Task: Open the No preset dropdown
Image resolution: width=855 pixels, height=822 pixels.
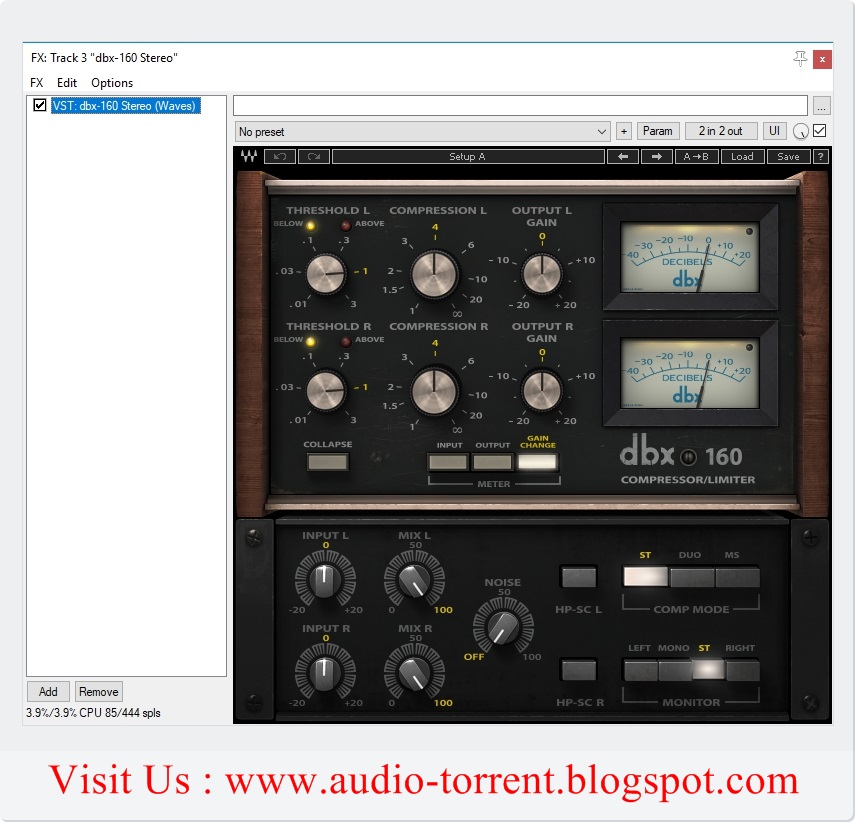Action: (x=422, y=131)
